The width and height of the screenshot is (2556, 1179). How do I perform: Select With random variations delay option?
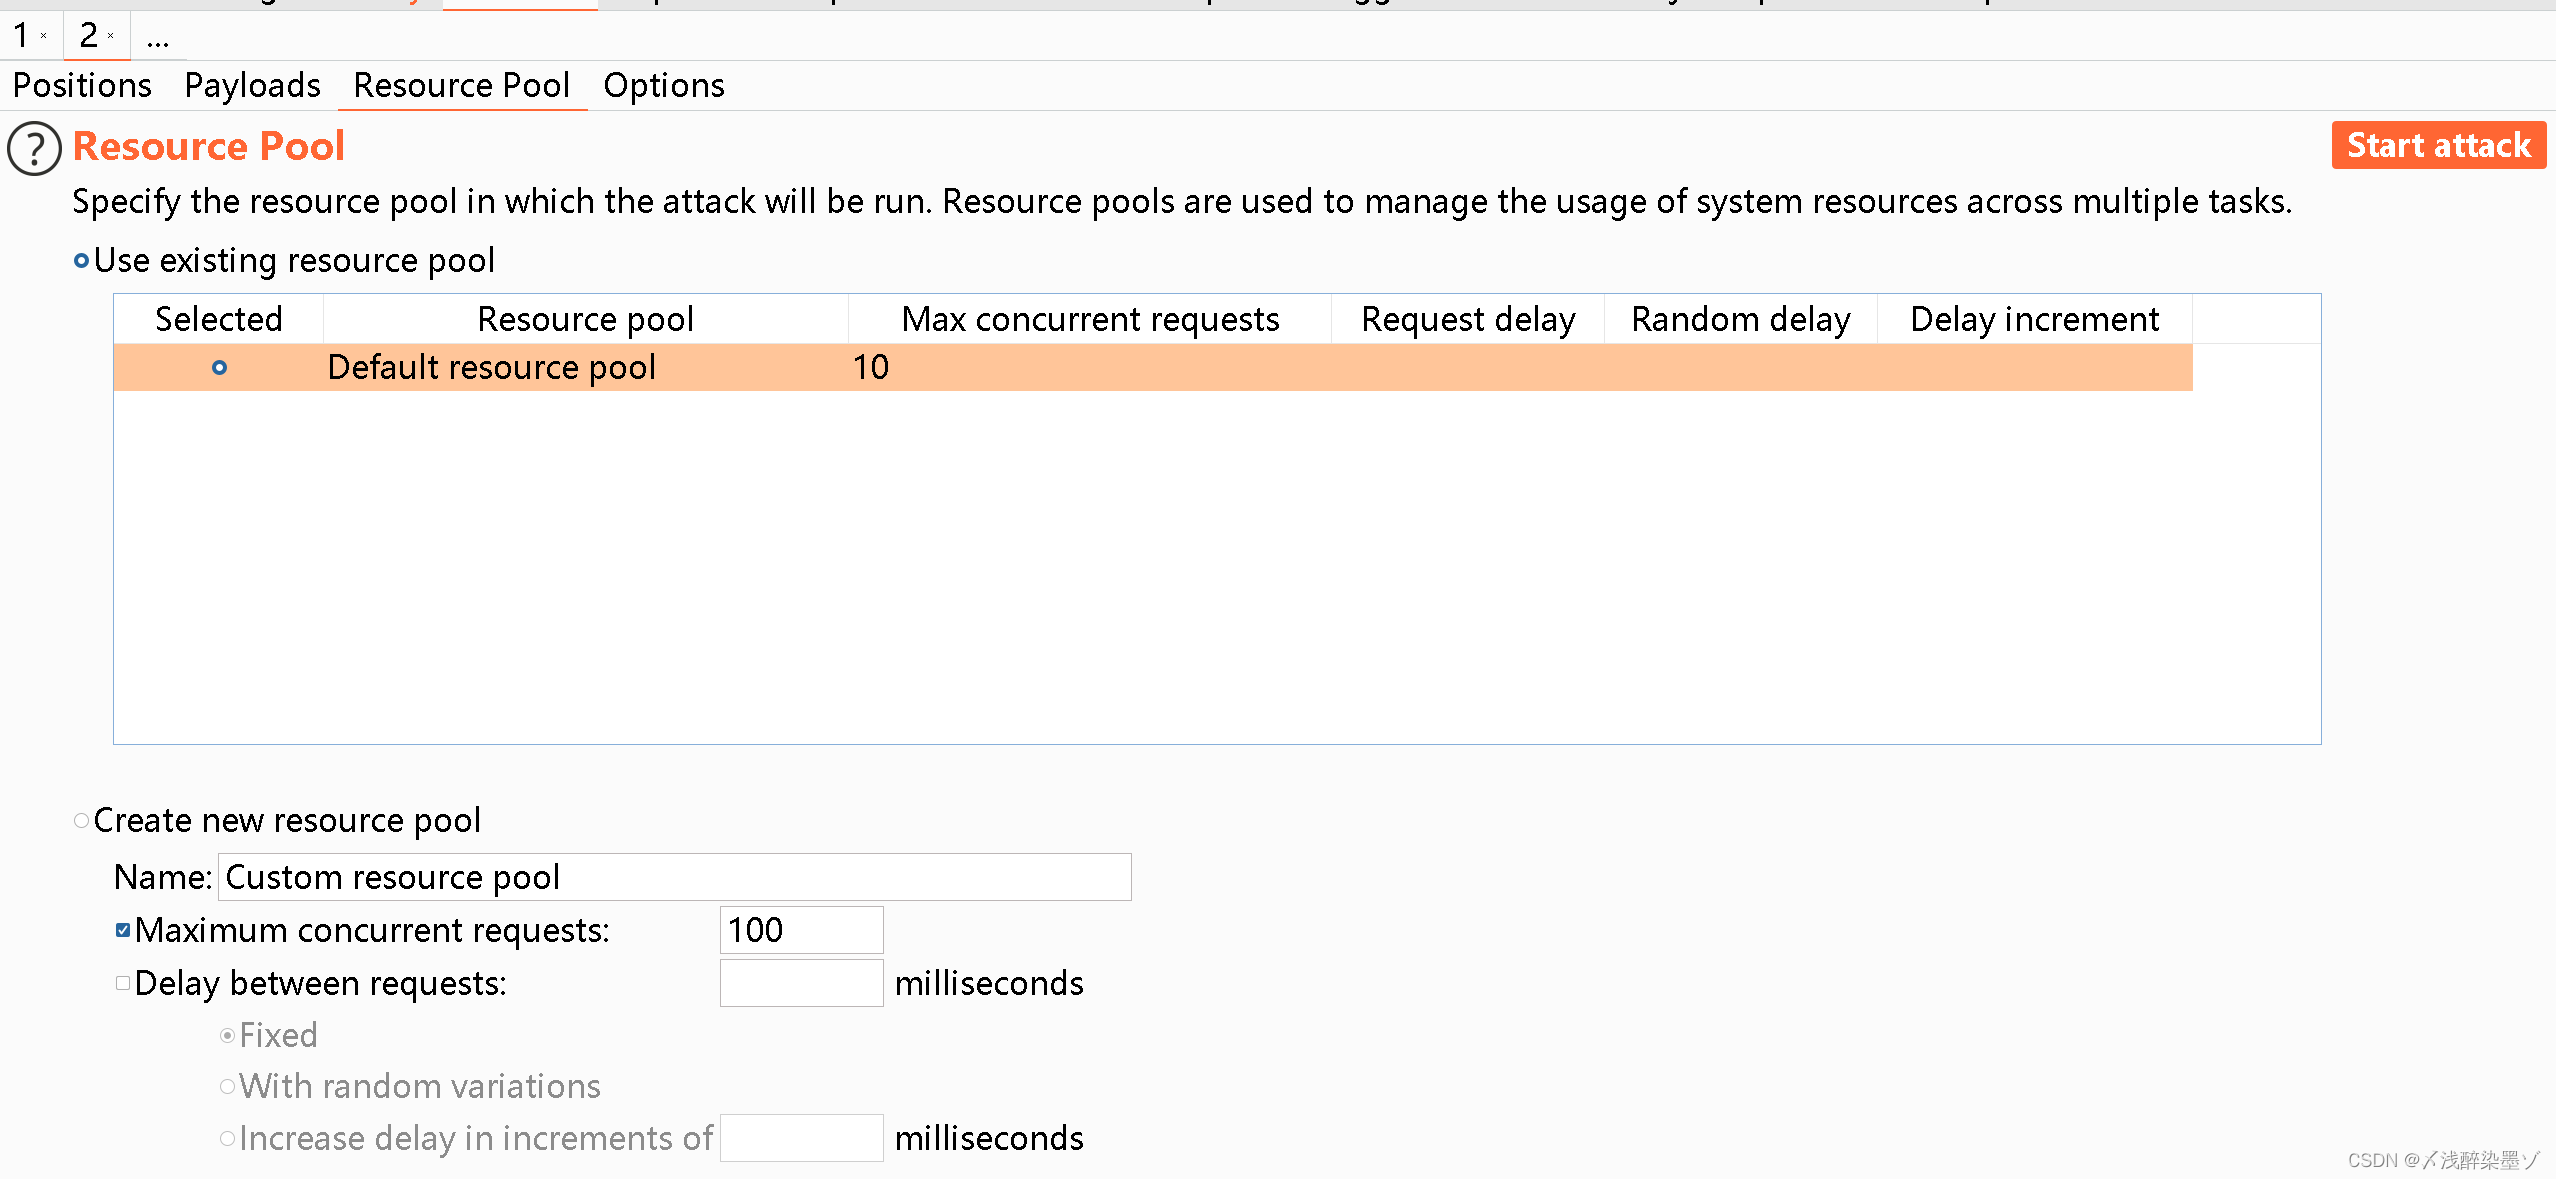228,1087
